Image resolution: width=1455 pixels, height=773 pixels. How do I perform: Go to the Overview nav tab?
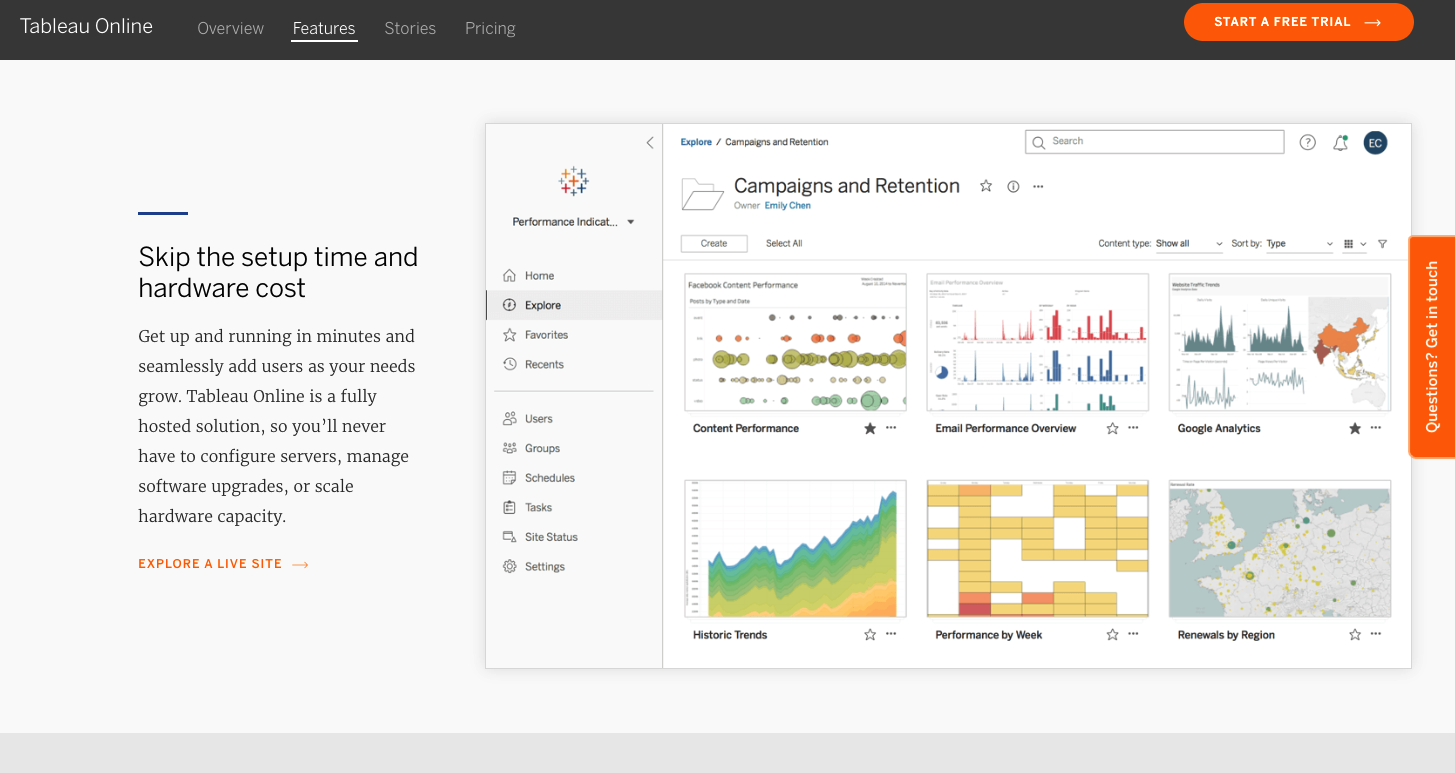[231, 28]
